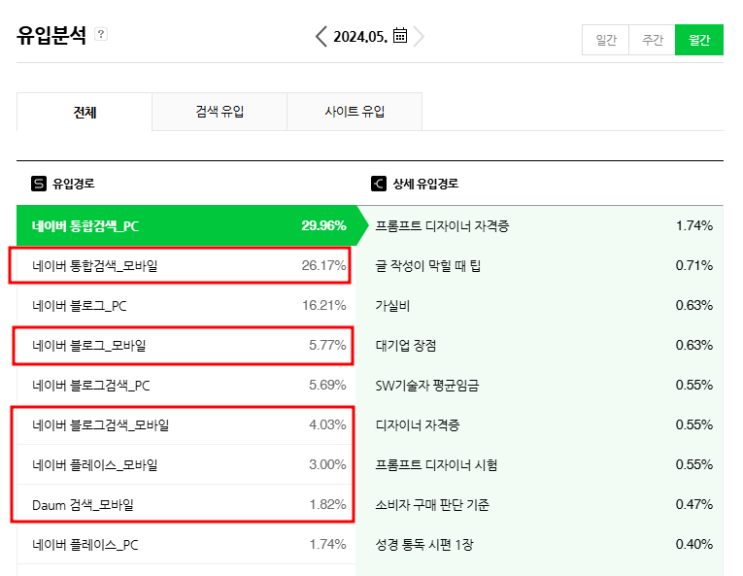
Task: Click the help question mark icon next to 유입분석
Action: coord(101,34)
